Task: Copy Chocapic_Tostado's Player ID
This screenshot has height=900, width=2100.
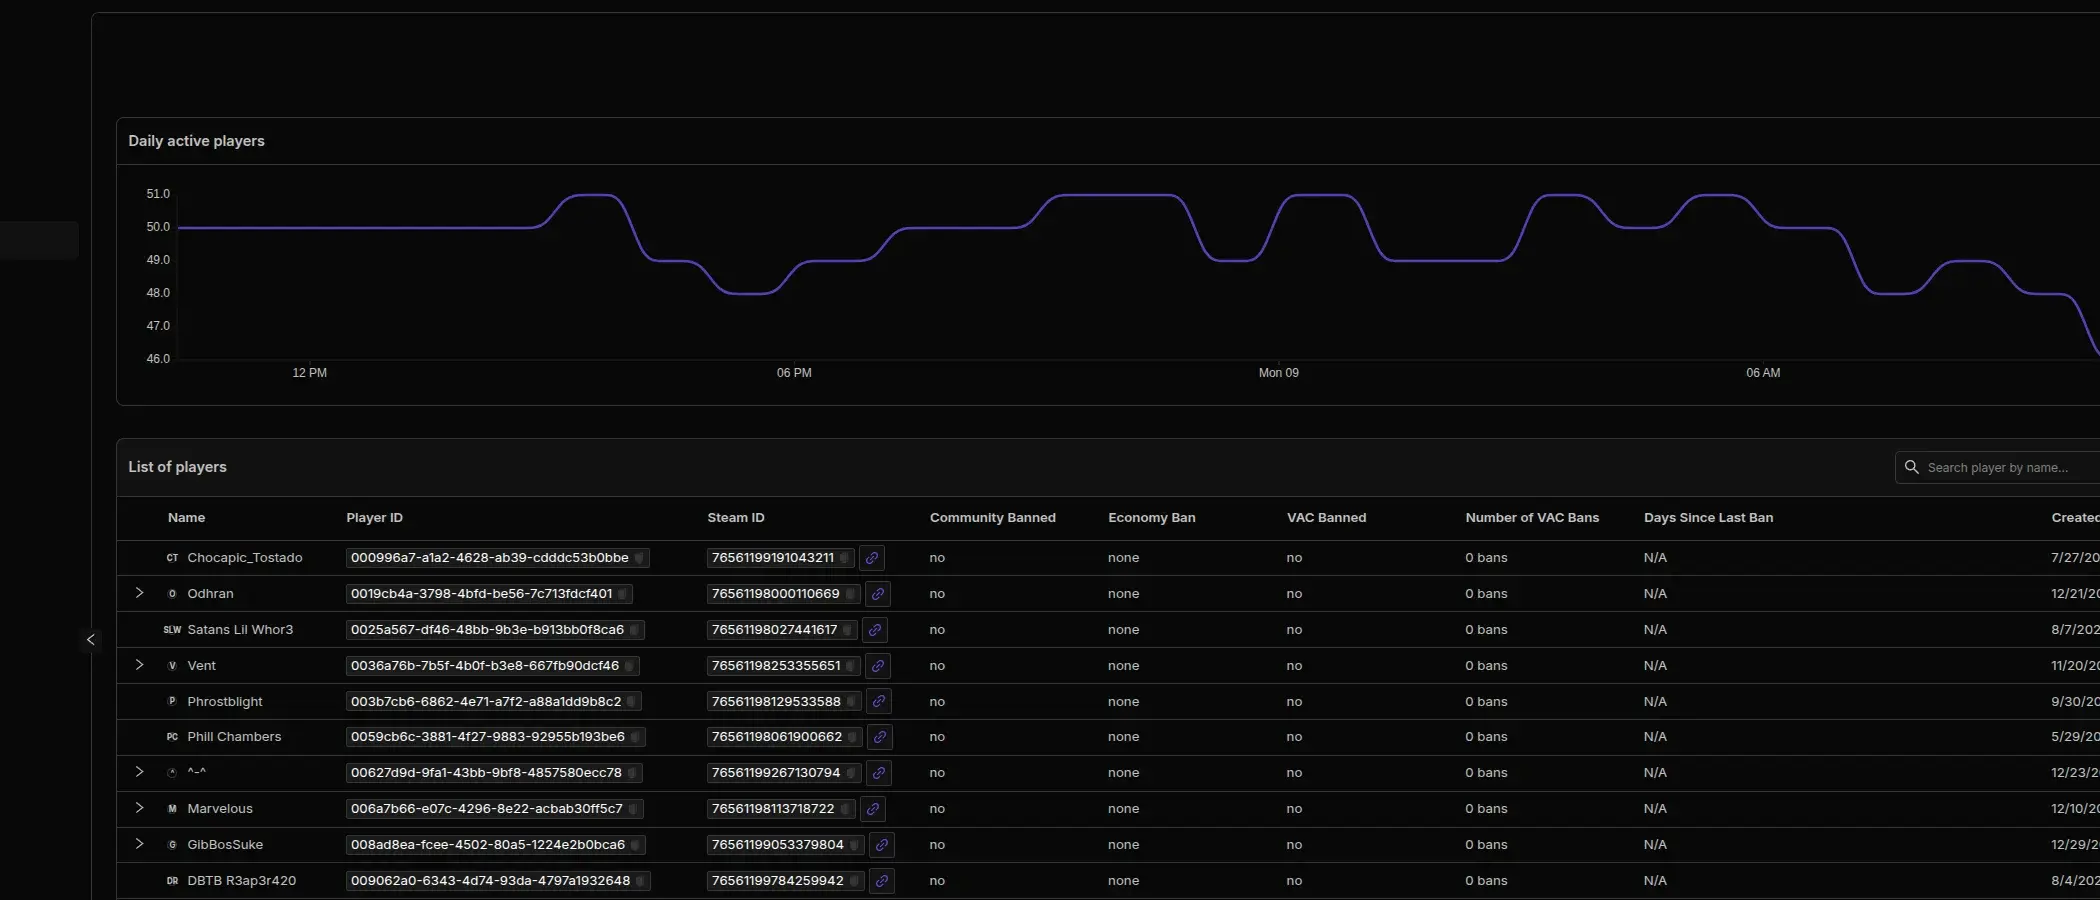Action: click(638, 558)
